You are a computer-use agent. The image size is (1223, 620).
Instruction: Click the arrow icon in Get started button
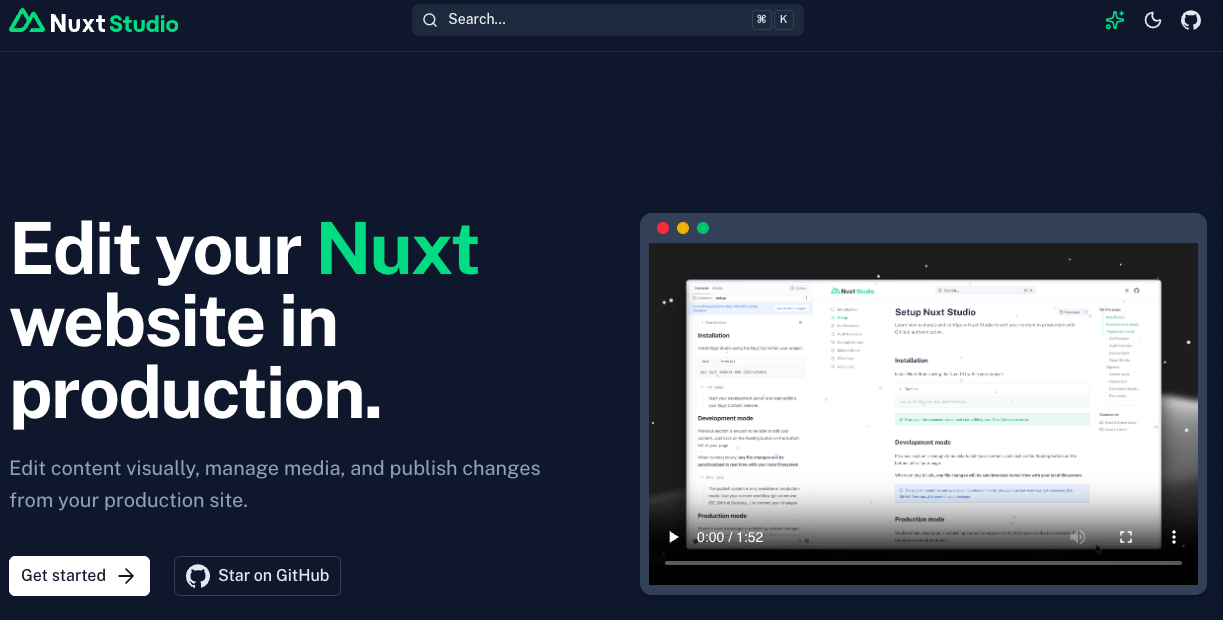pos(126,575)
